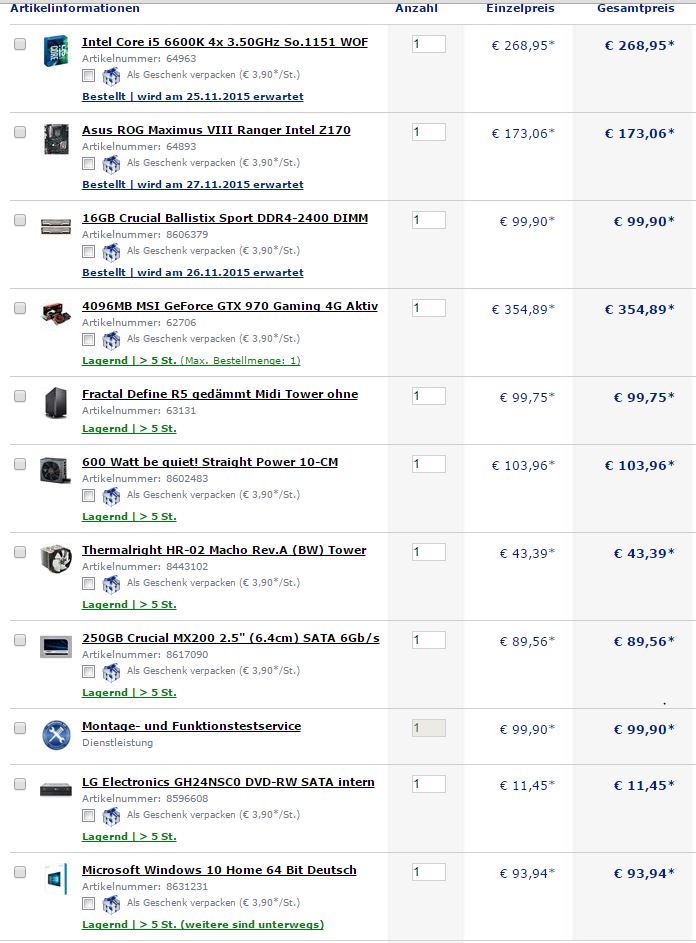Tick the row checkbox for Crucial MX200 SSD
Viewport: 696px width, 943px height.
click(x=20, y=640)
